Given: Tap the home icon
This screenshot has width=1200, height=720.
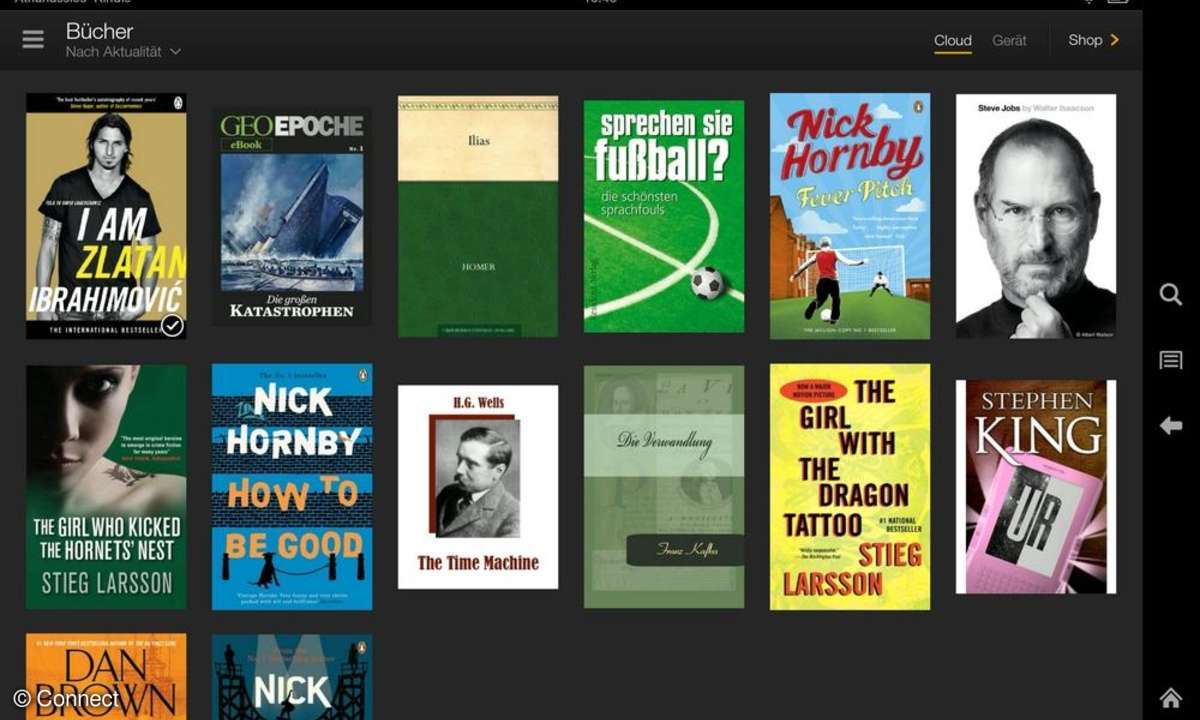Looking at the screenshot, I should 1171,698.
